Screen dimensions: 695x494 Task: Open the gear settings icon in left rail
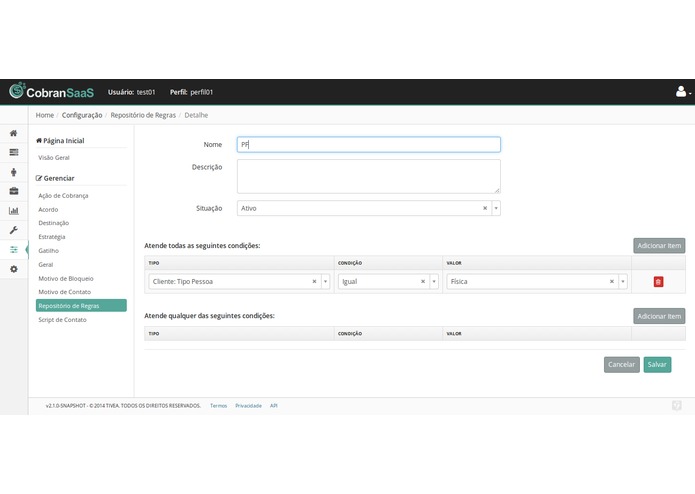14,269
